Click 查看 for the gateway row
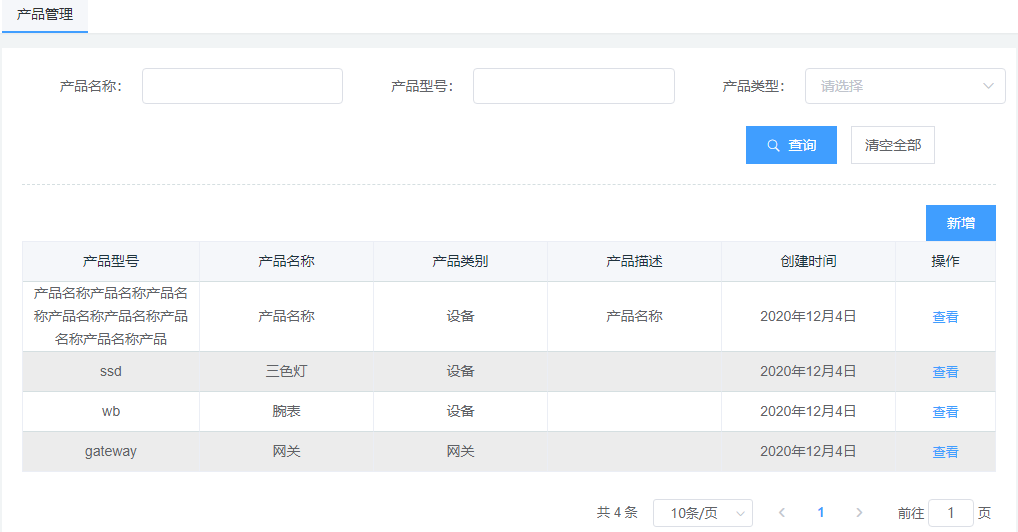 point(945,452)
